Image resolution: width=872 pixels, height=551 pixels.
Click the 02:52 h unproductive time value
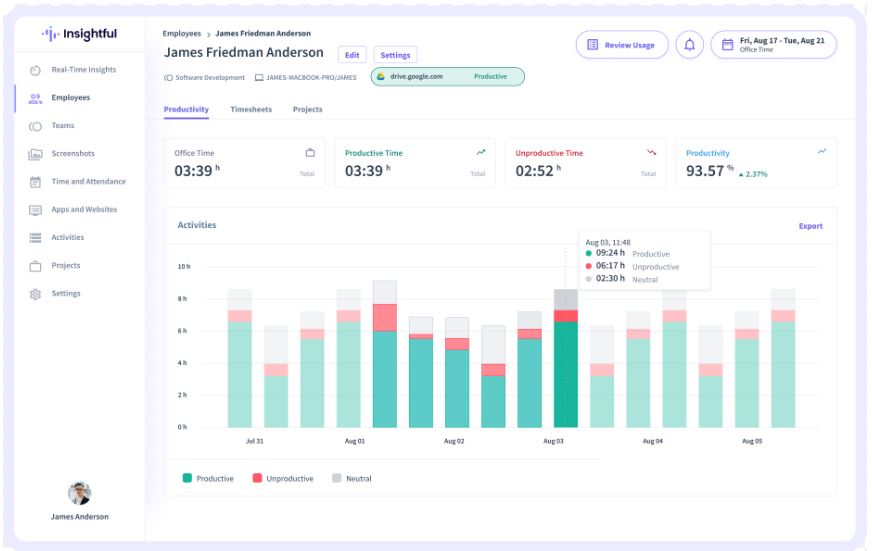tap(538, 171)
